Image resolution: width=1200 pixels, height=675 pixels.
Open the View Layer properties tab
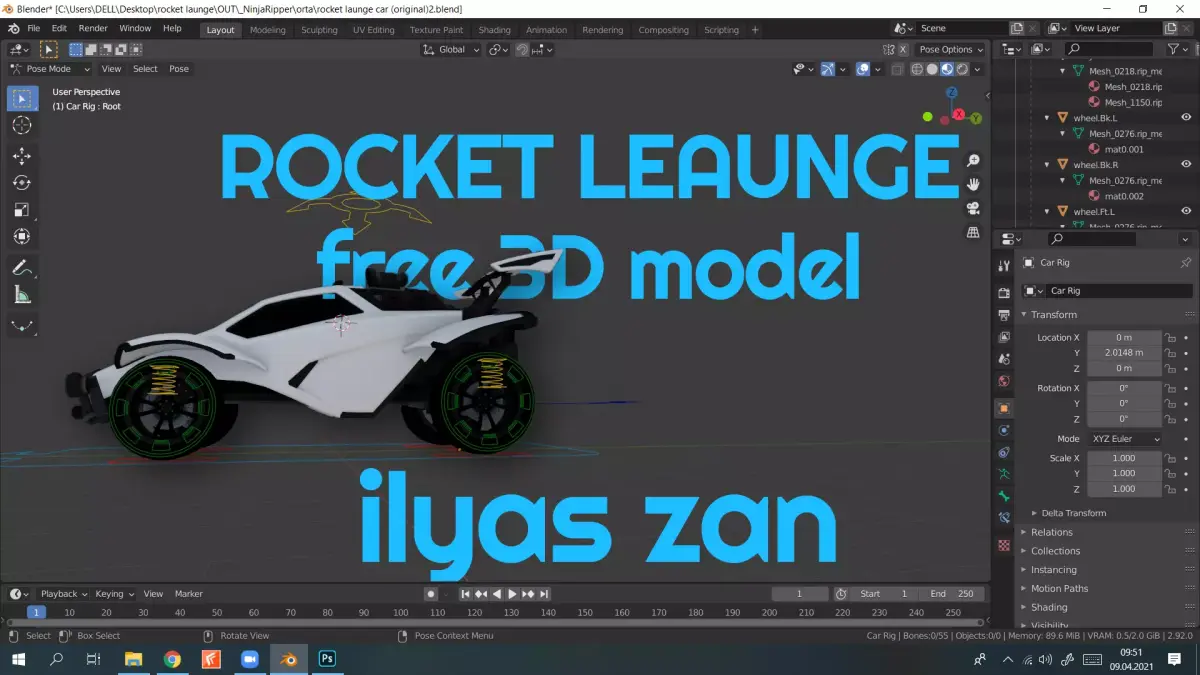pos(1004,336)
